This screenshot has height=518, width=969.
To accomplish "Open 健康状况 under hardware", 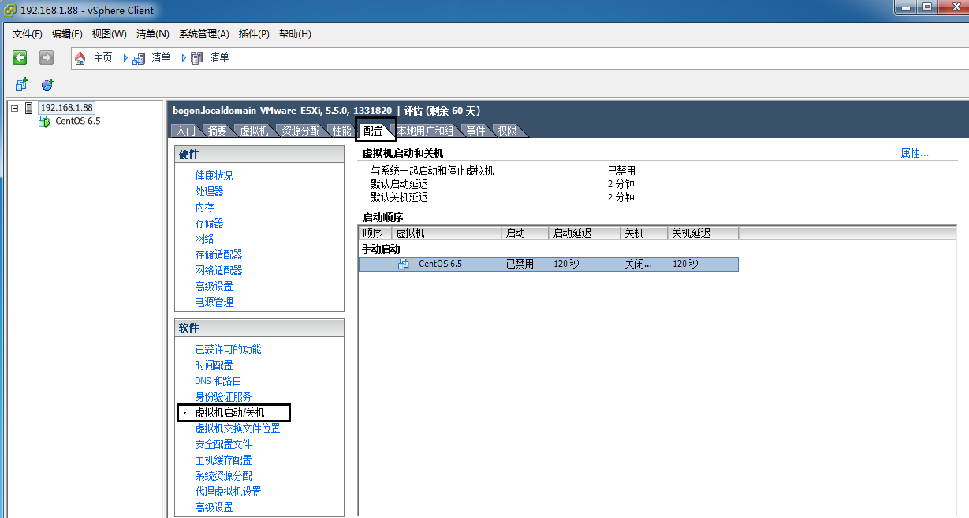I will 214,176.
